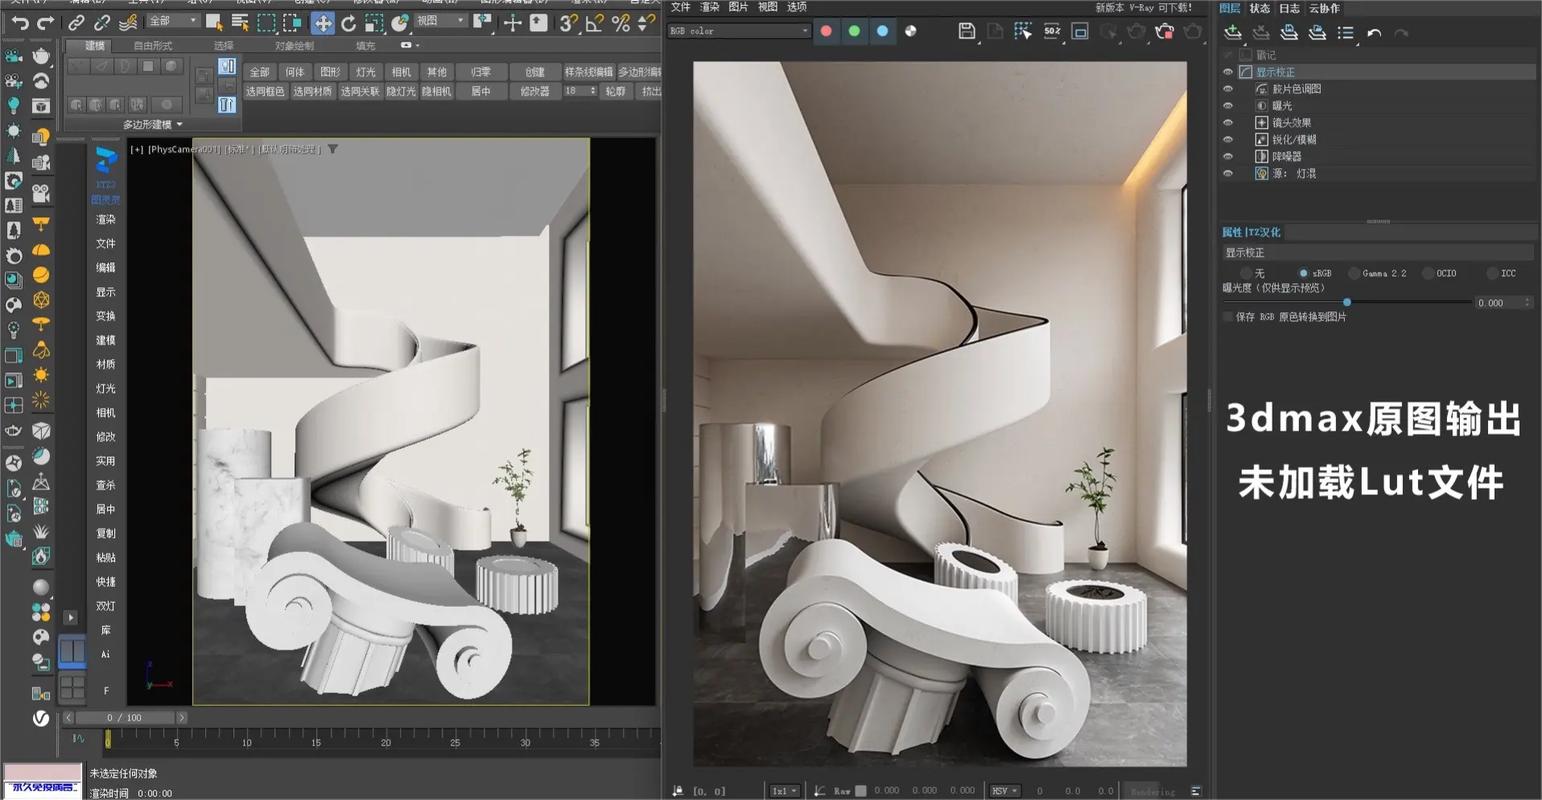Open the 视图 reference coordinate dropdown
1542x800 pixels.
coord(440,21)
